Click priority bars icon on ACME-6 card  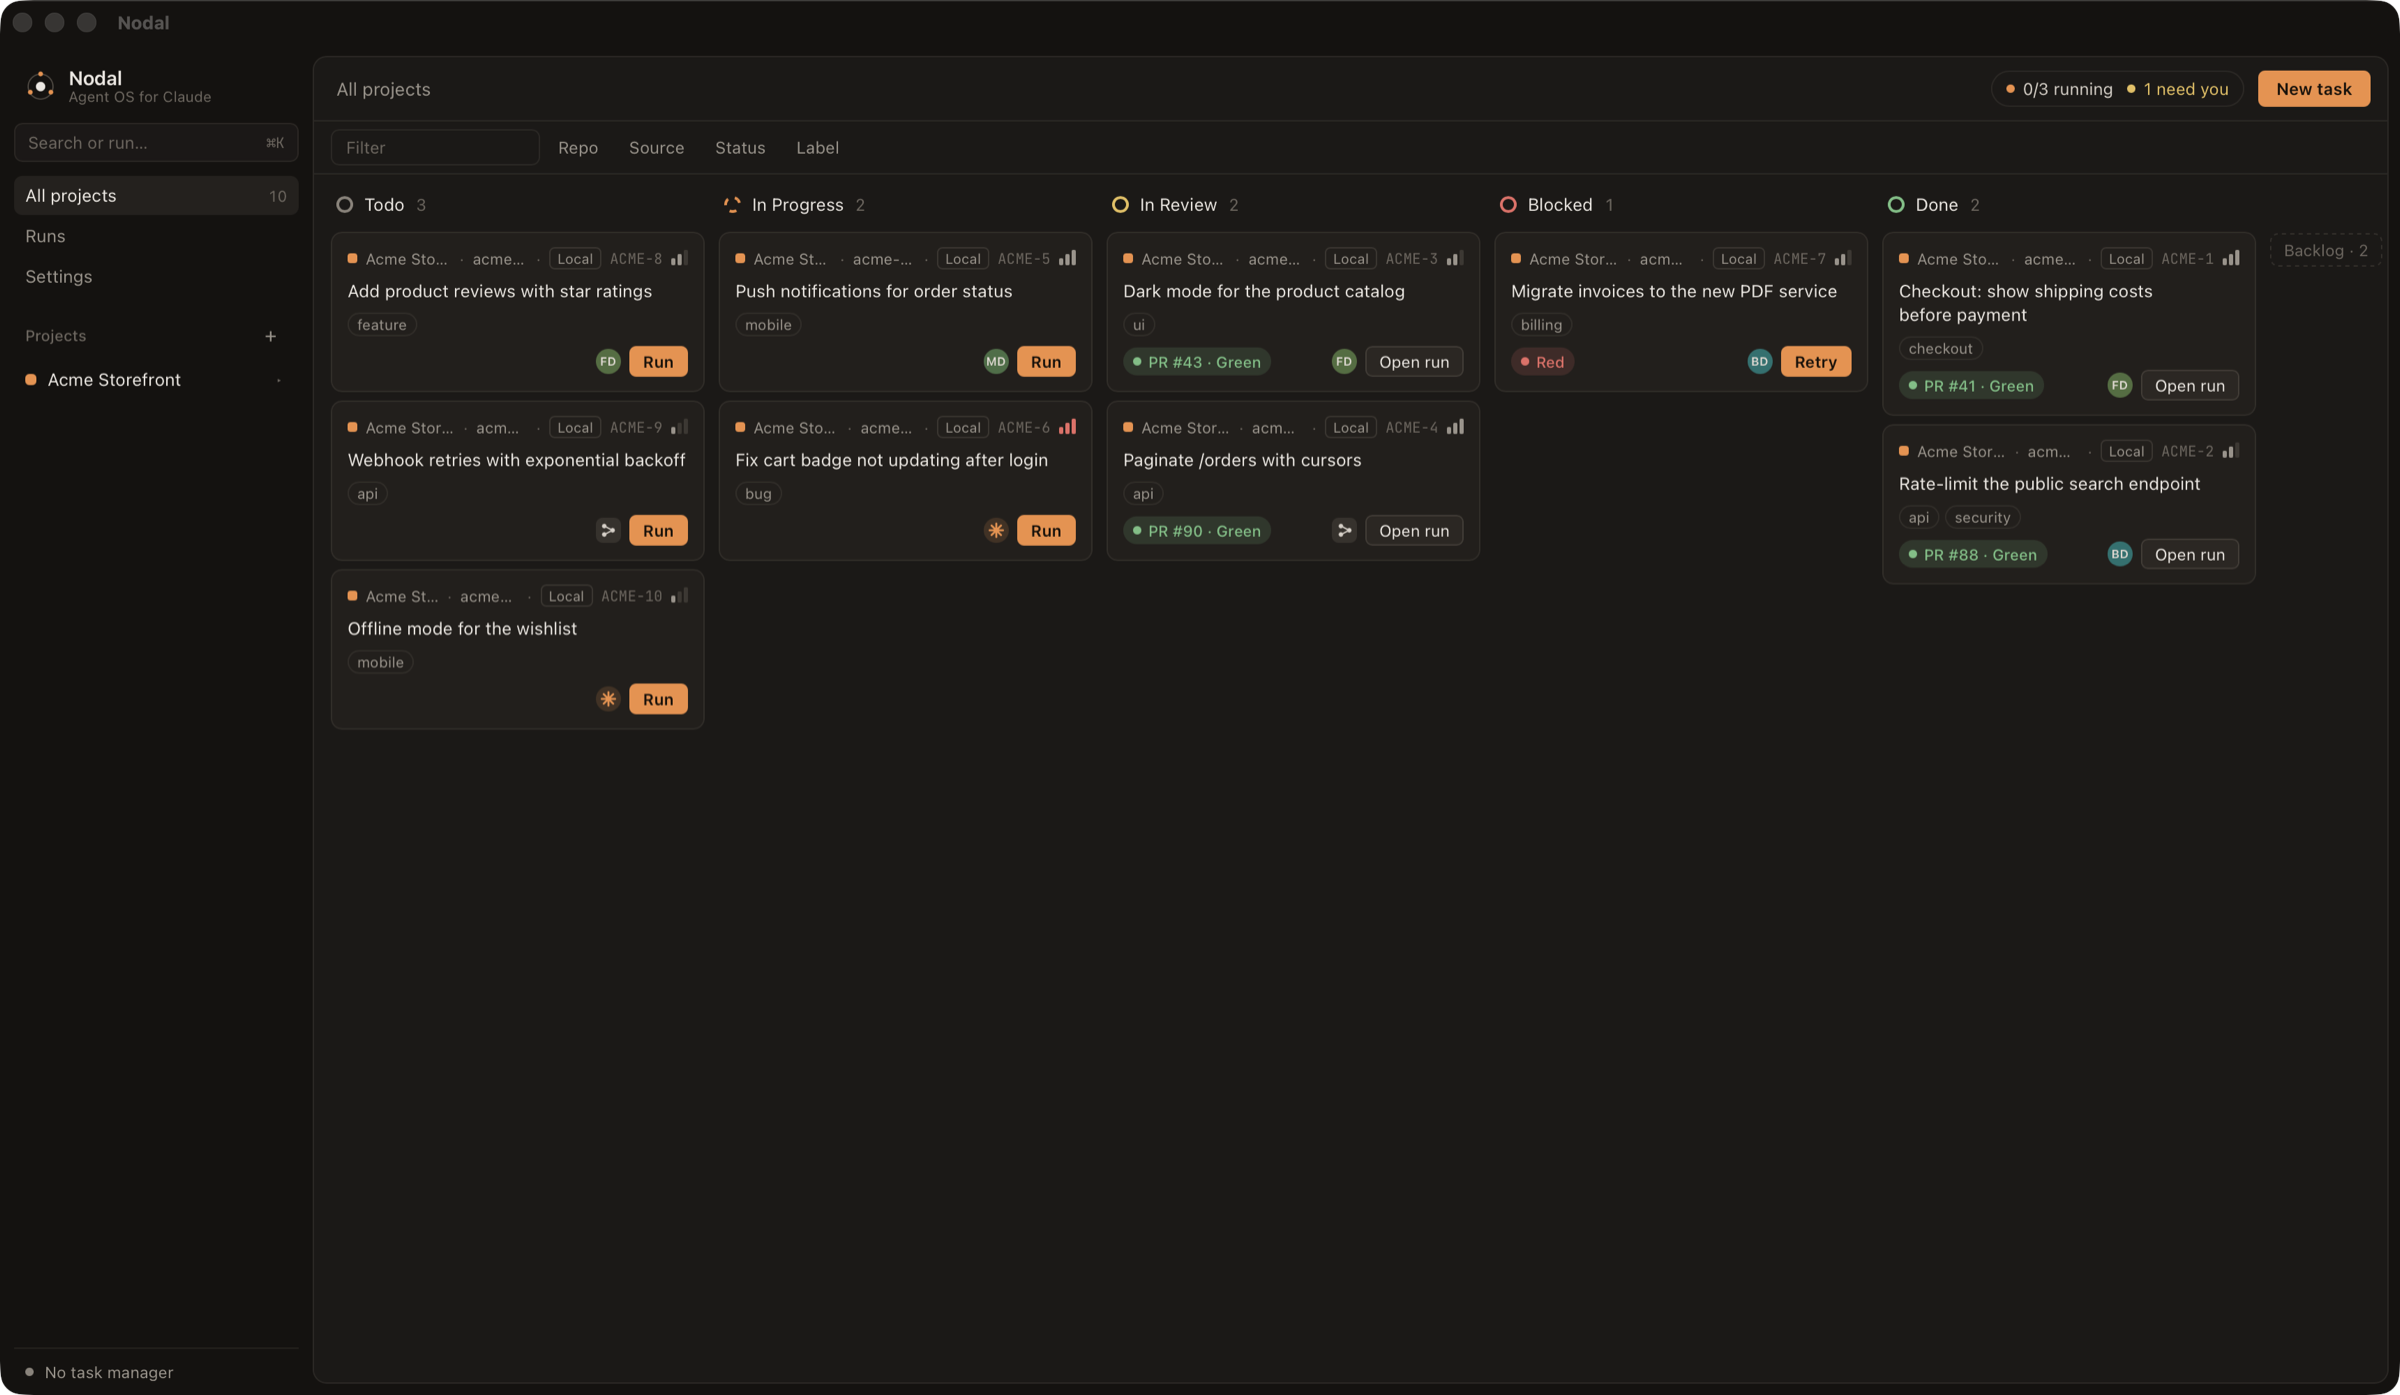pyautogui.click(x=1068, y=427)
